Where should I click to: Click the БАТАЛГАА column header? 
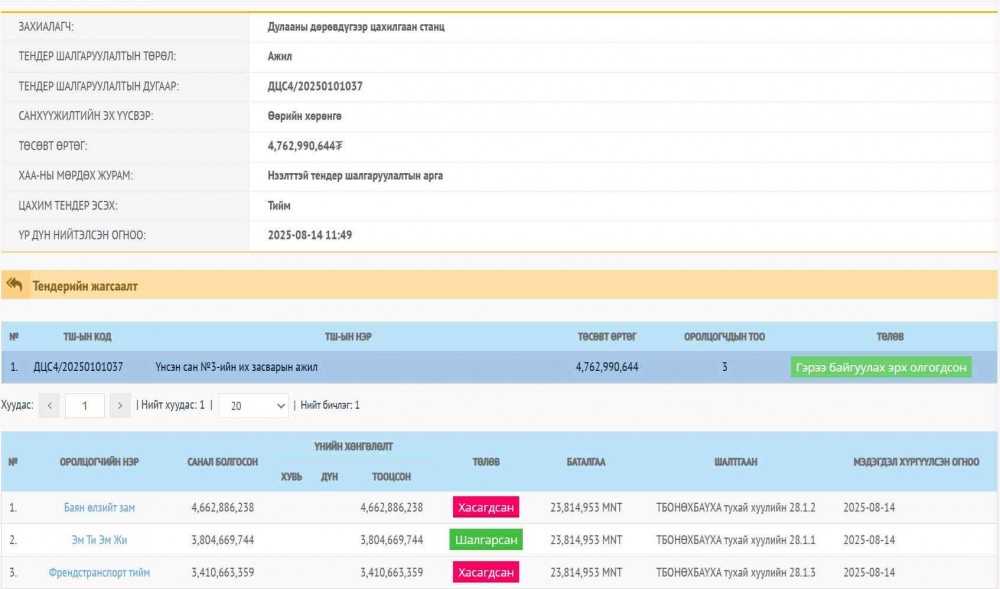[585, 461]
